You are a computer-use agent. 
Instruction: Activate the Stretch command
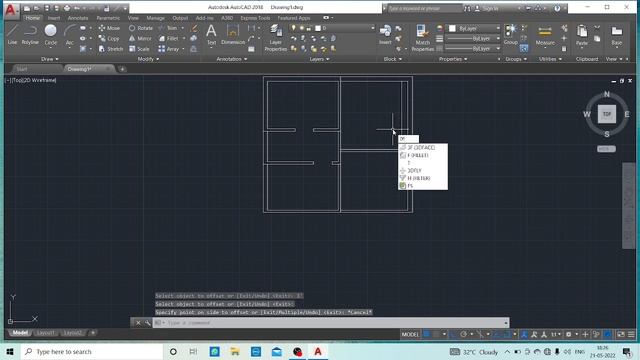pos(111,49)
